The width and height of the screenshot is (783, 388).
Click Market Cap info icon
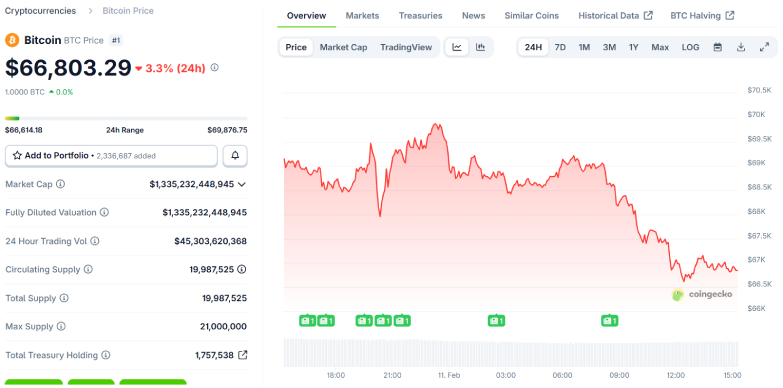click(x=60, y=184)
